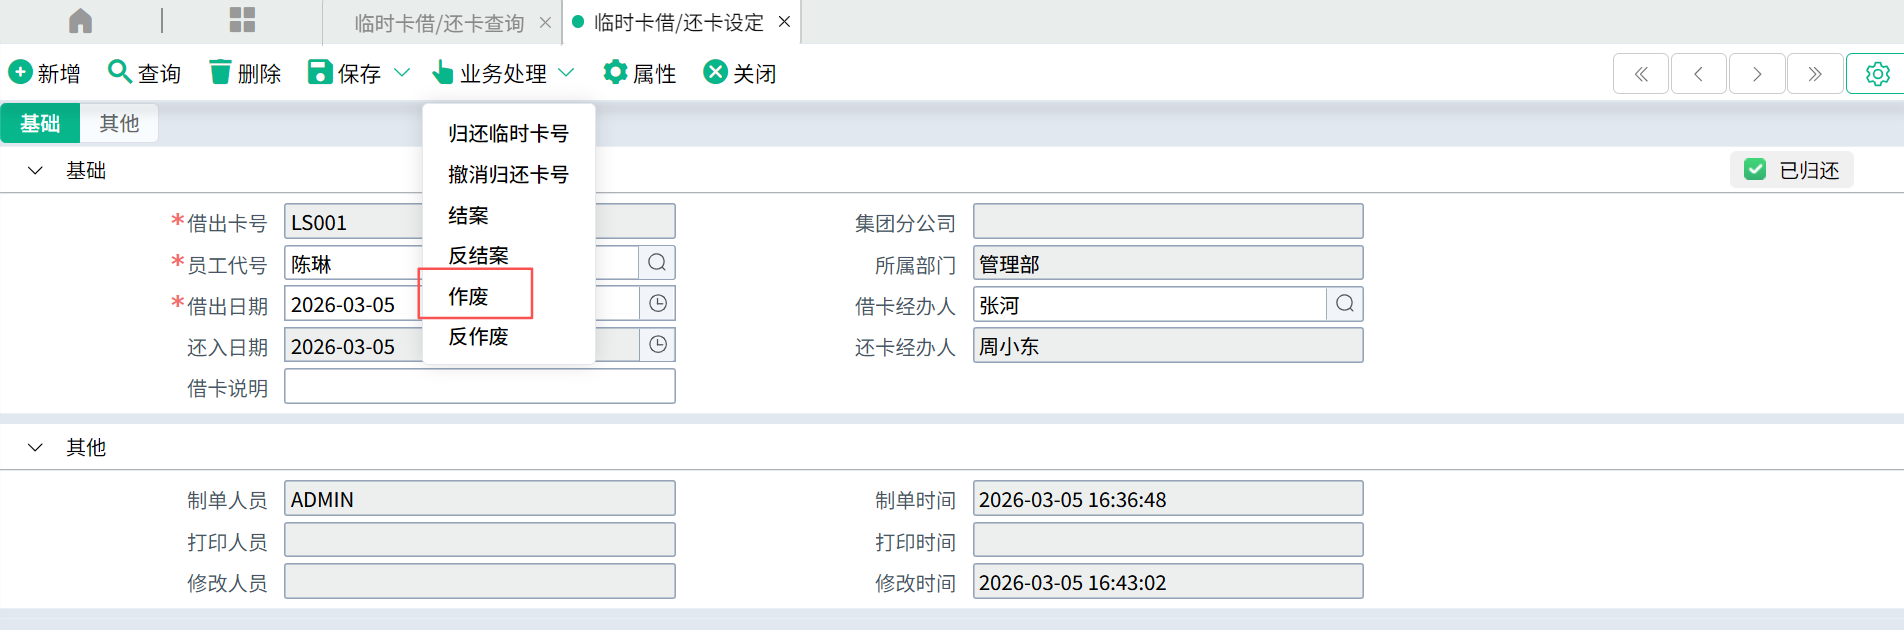Switch to the 其他 tab
Image resolution: width=1904 pixels, height=630 pixels.
coord(119,123)
